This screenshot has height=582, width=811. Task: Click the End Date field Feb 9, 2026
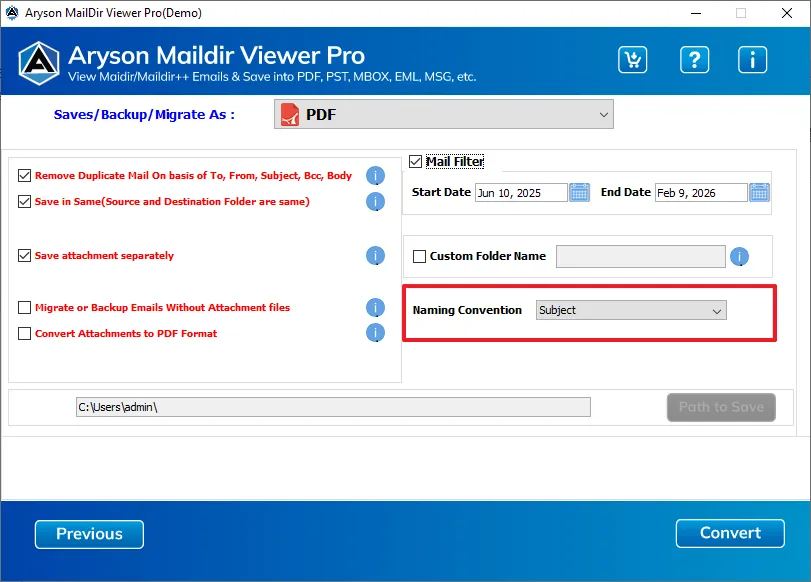coord(701,193)
